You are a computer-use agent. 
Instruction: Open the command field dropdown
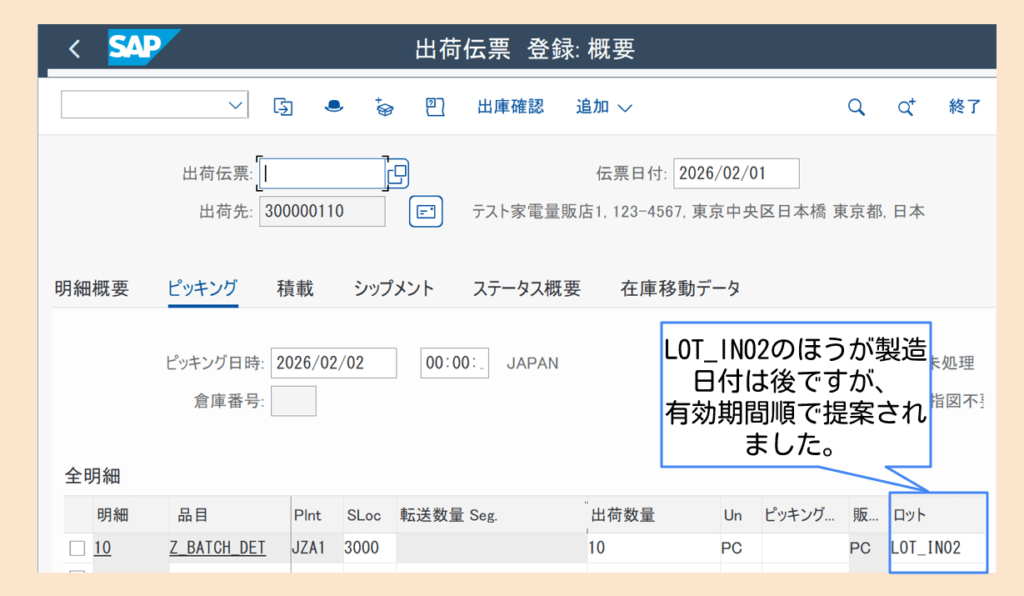click(x=236, y=105)
